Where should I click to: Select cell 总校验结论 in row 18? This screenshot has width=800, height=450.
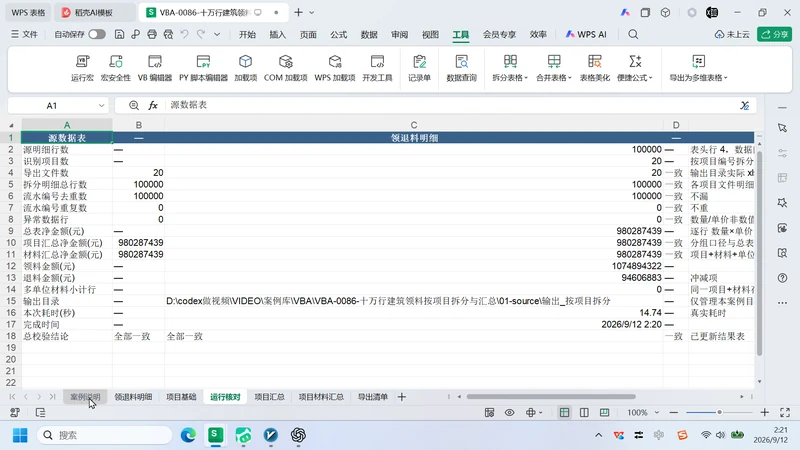67,336
